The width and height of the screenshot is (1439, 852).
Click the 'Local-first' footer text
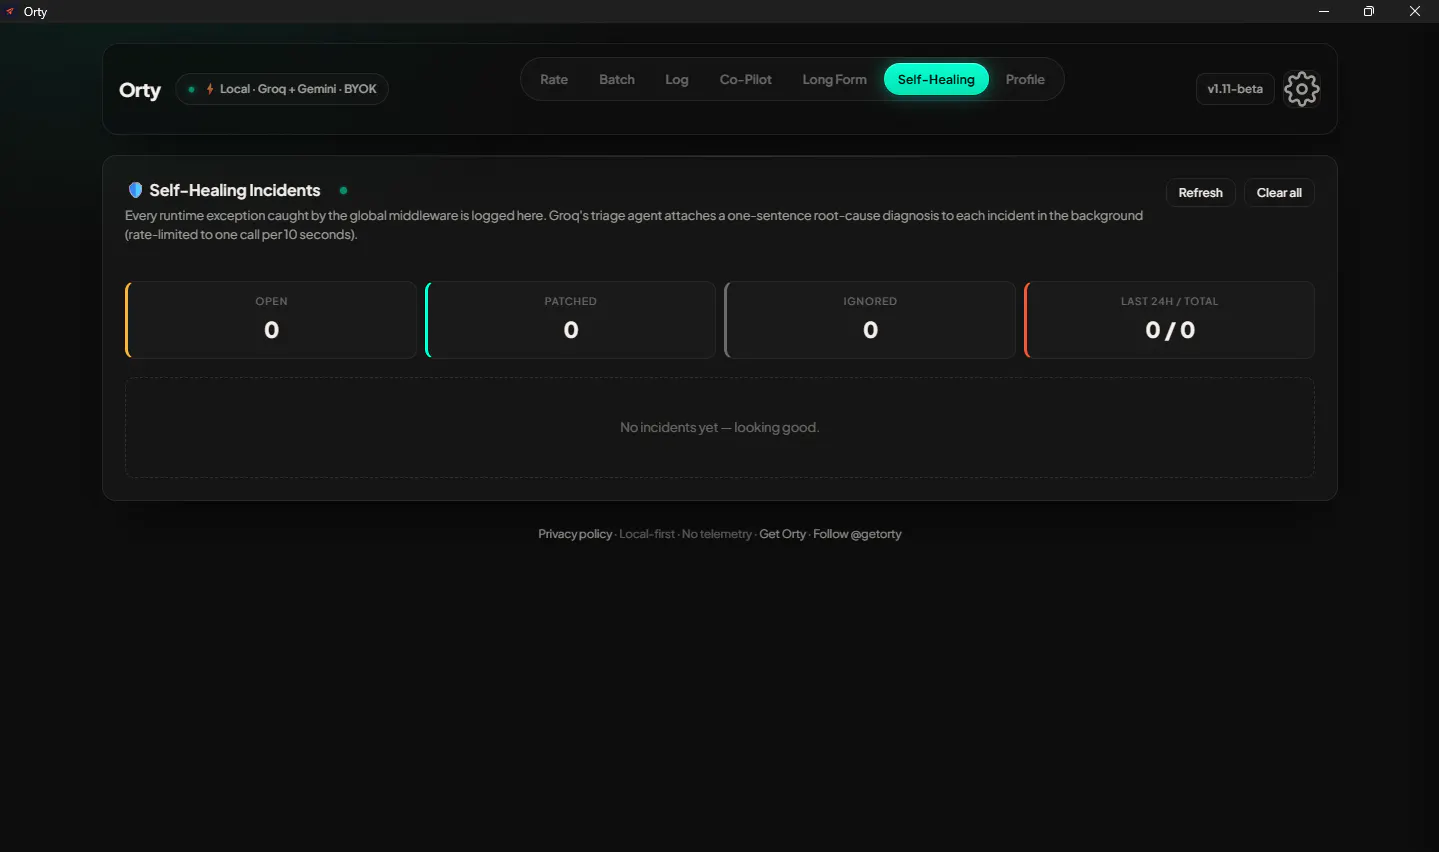(647, 534)
